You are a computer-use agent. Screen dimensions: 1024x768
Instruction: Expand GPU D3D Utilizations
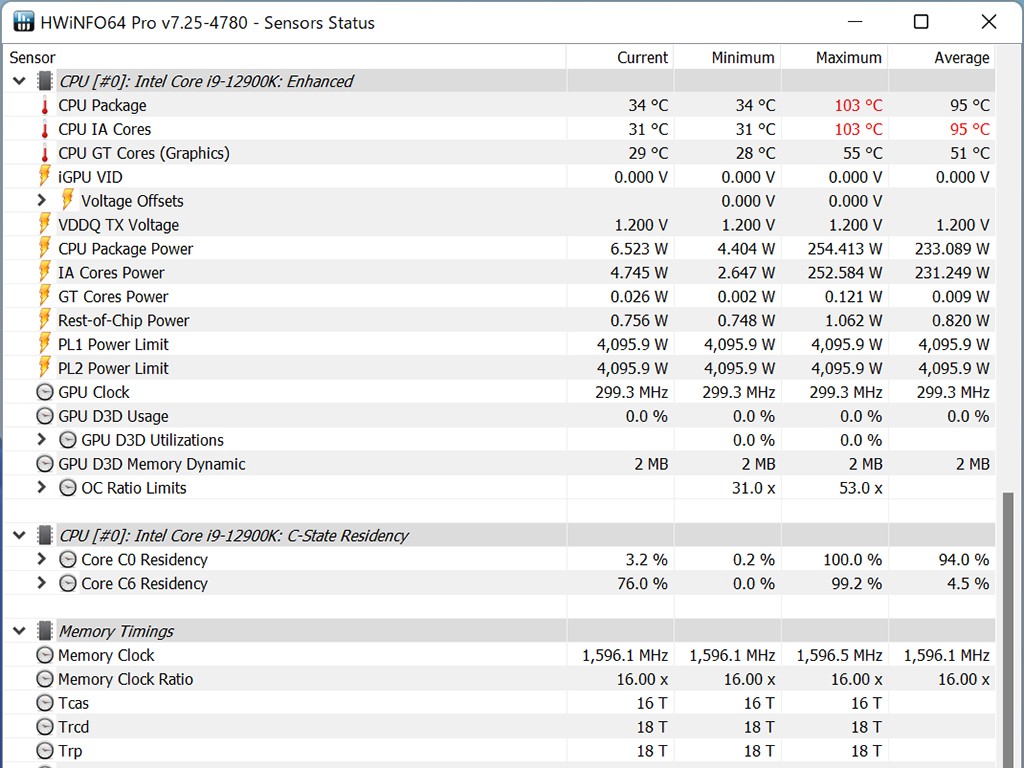click(x=41, y=440)
